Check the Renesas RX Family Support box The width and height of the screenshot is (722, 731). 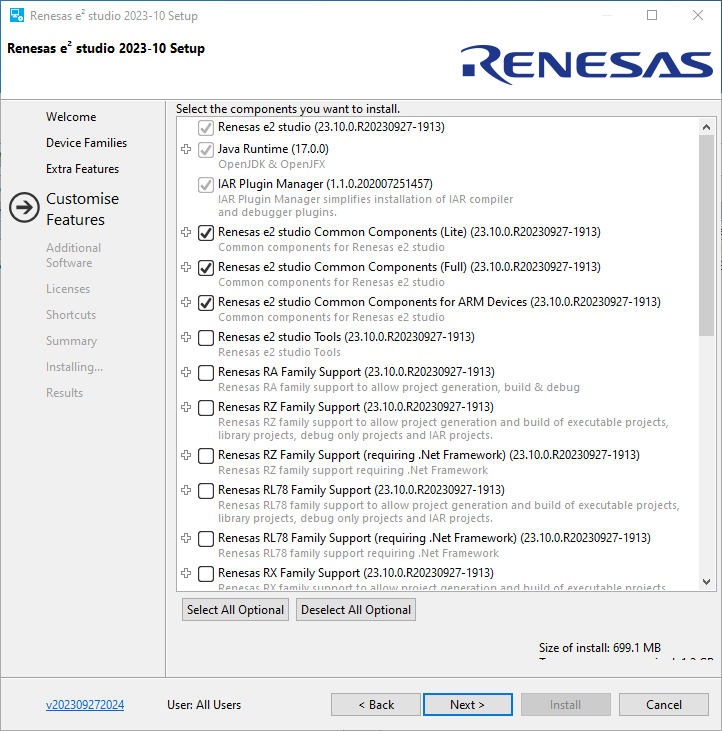click(206, 574)
